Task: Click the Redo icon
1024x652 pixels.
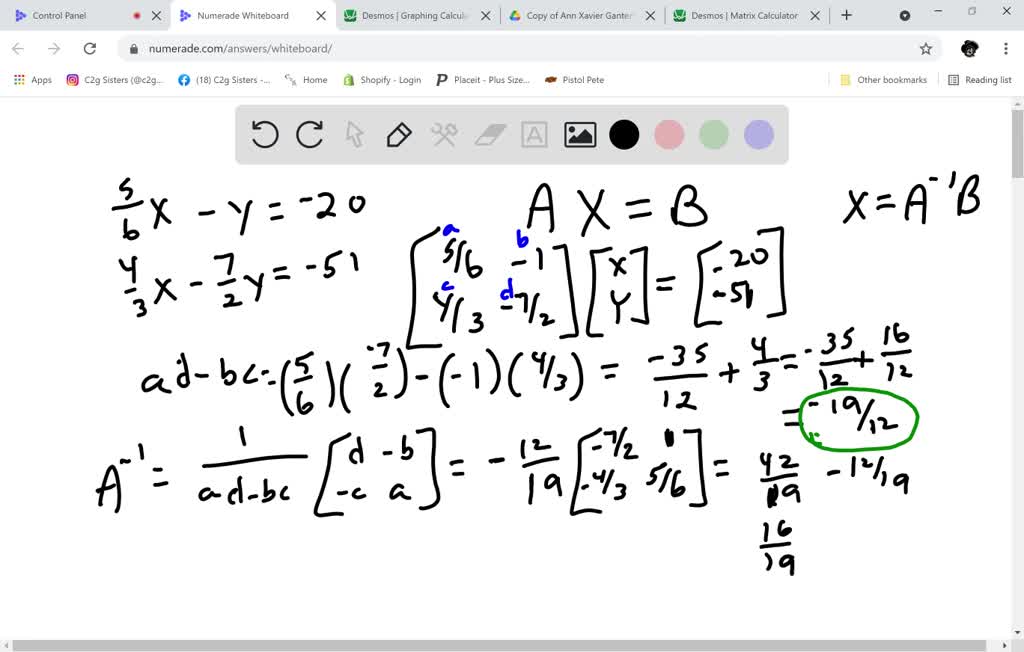Action: [309, 134]
